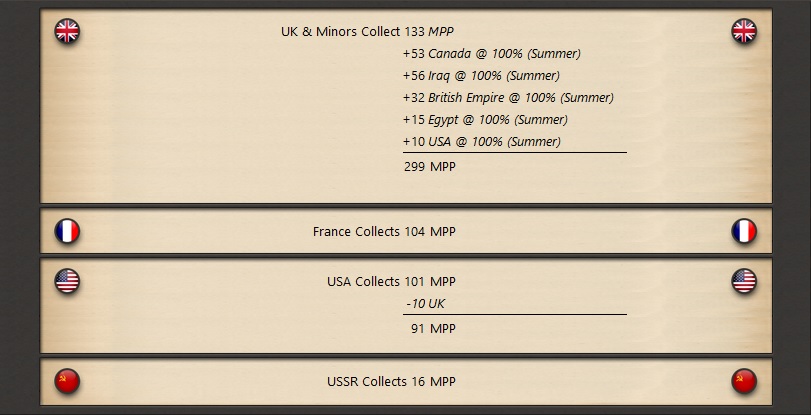811x415 pixels.
Task: Click the +15 Egypt entry
Action: pos(485,120)
